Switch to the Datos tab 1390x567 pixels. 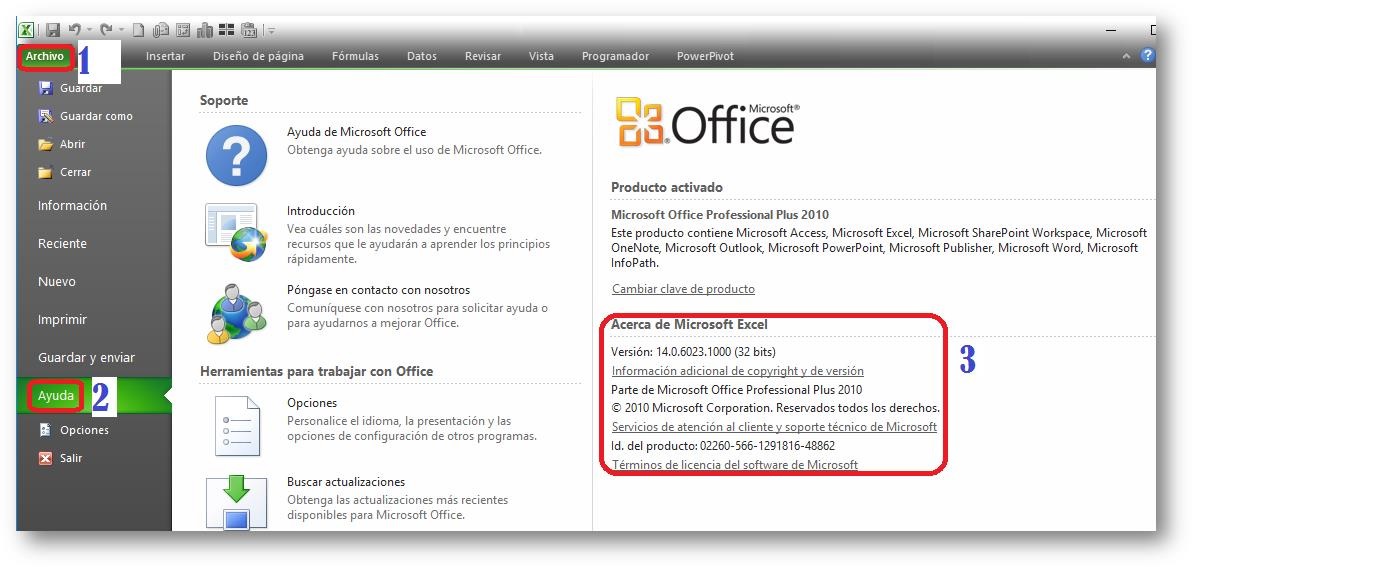click(x=422, y=56)
